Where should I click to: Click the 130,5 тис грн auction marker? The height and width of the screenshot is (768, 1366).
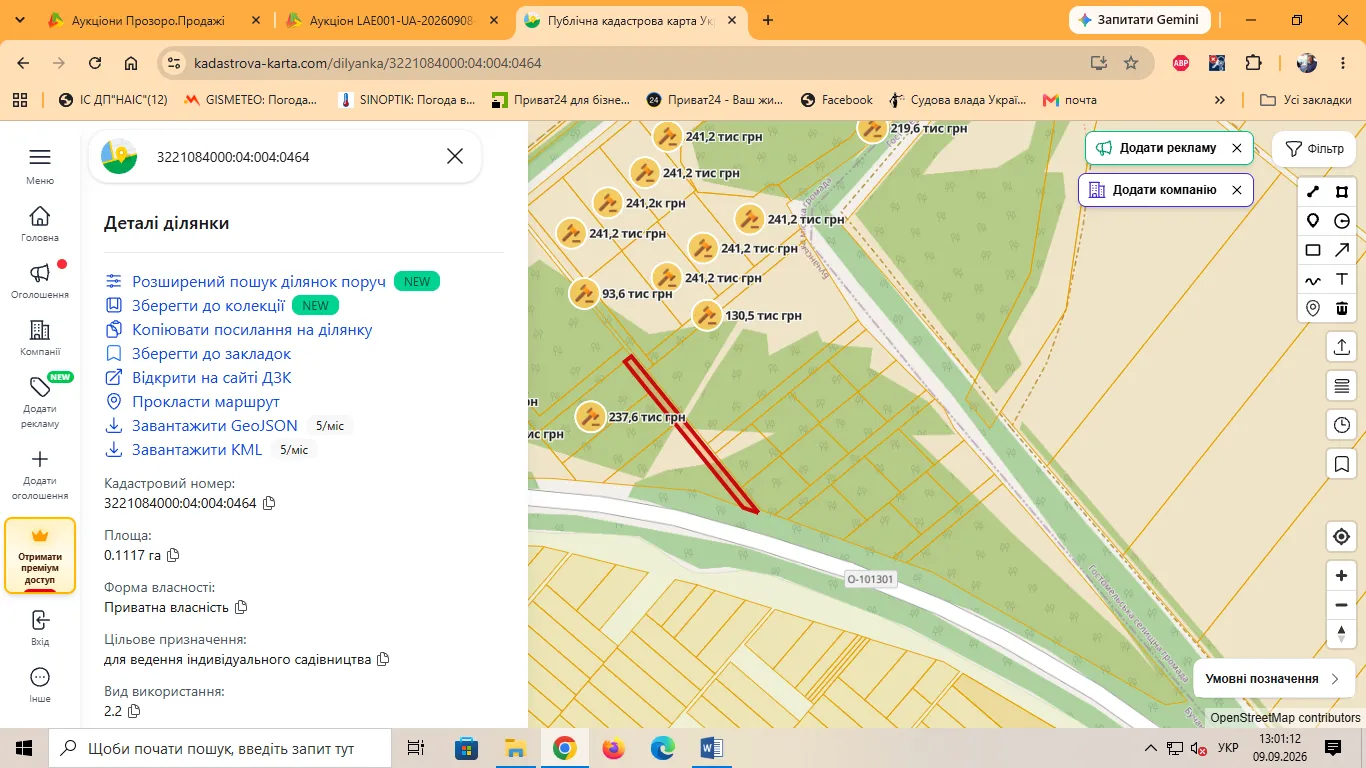click(x=707, y=316)
